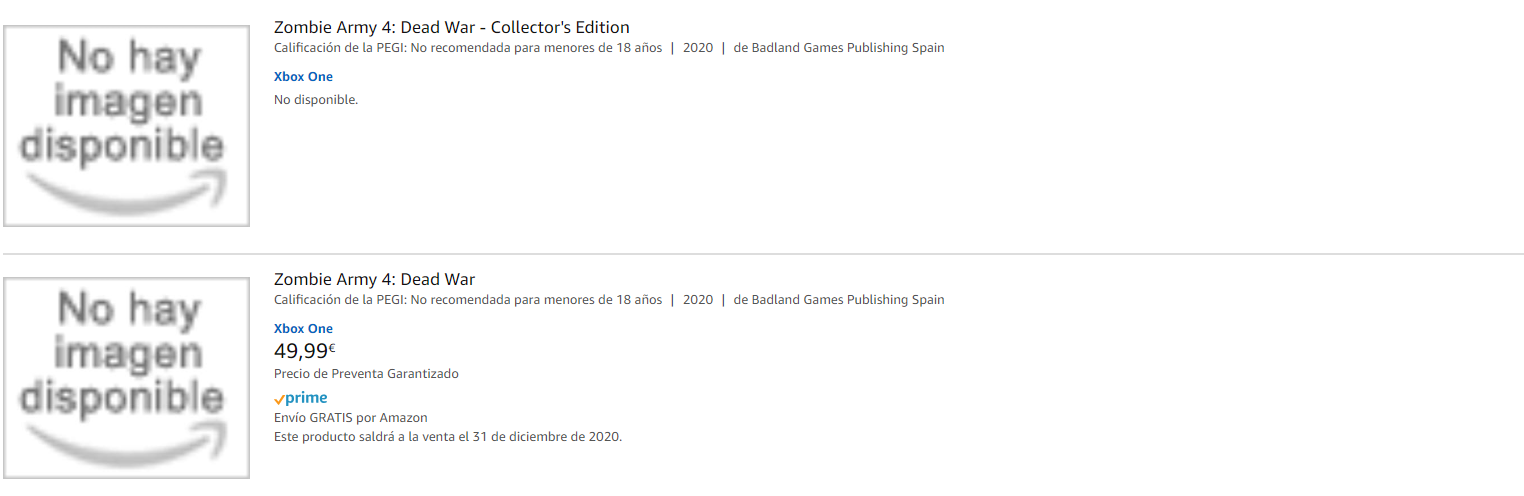Open the standard Zombie Army 4 thumbnail
This screenshot has height=496, width=1524.
tap(126, 377)
